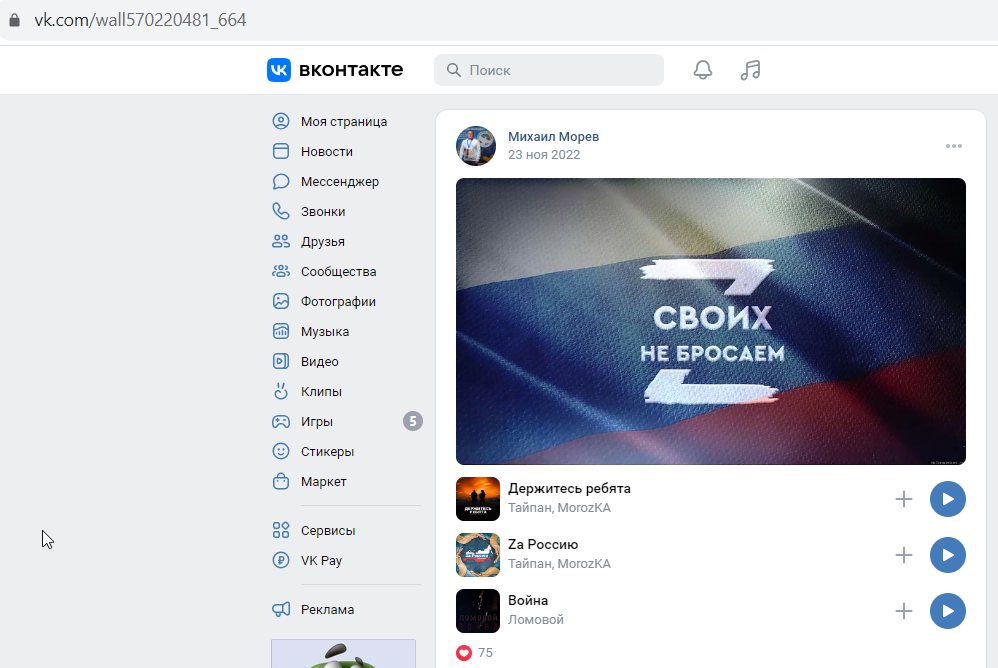
Task: Click Война album cover
Action: 477,611
